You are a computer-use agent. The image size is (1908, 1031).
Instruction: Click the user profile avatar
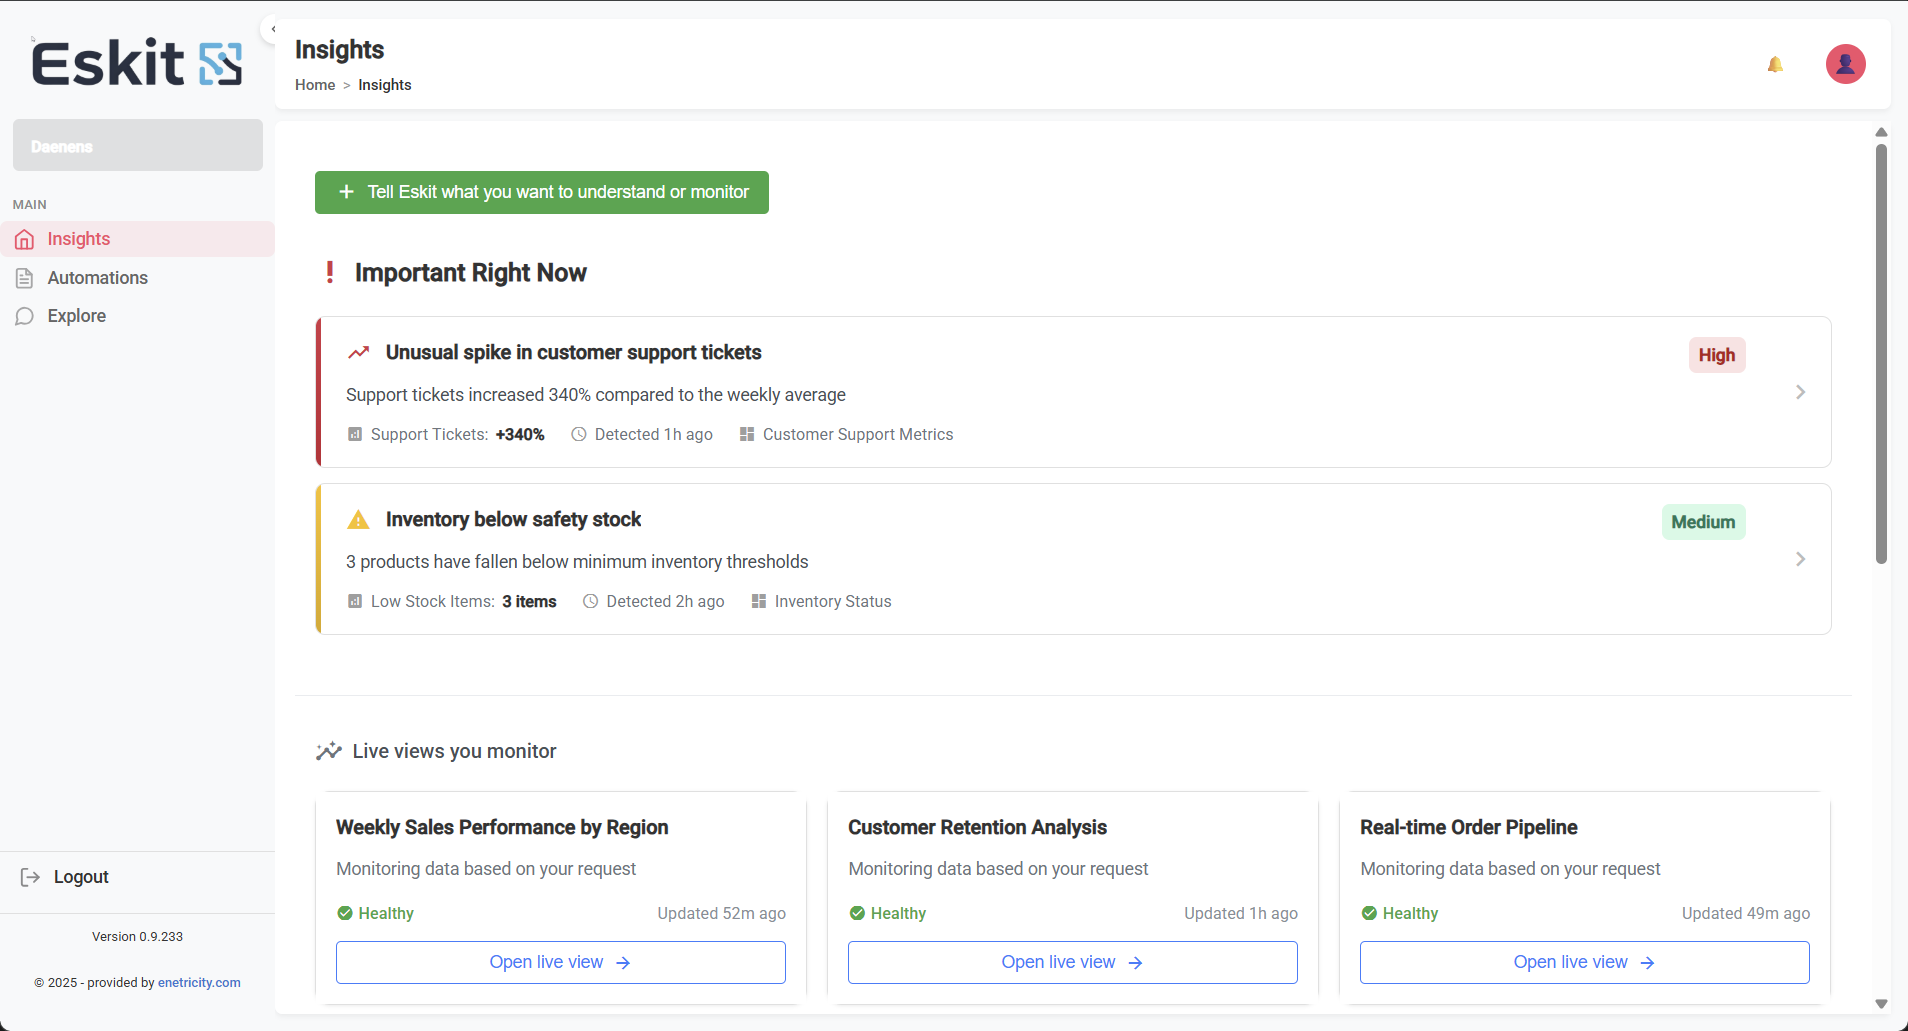pyautogui.click(x=1845, y=63)
